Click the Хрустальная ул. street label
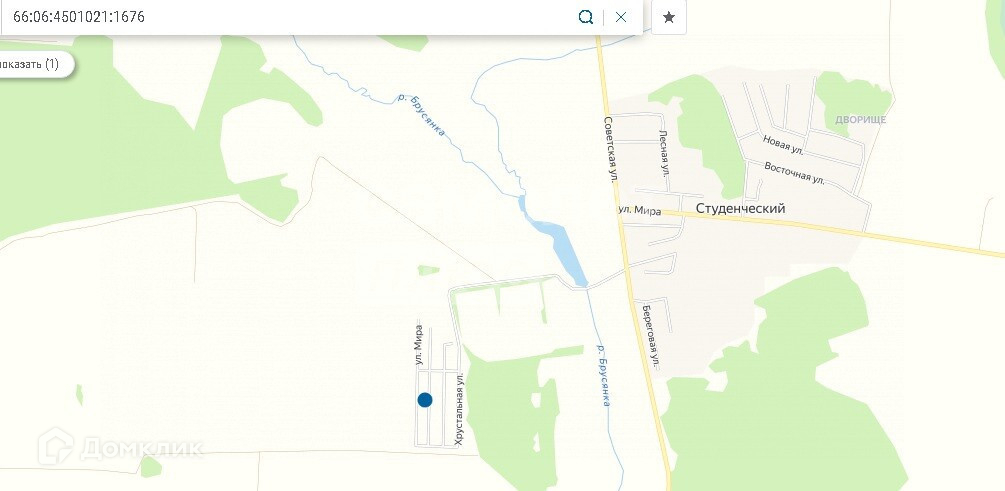This screenshot has width=1005, height=491. pos(458,410)
